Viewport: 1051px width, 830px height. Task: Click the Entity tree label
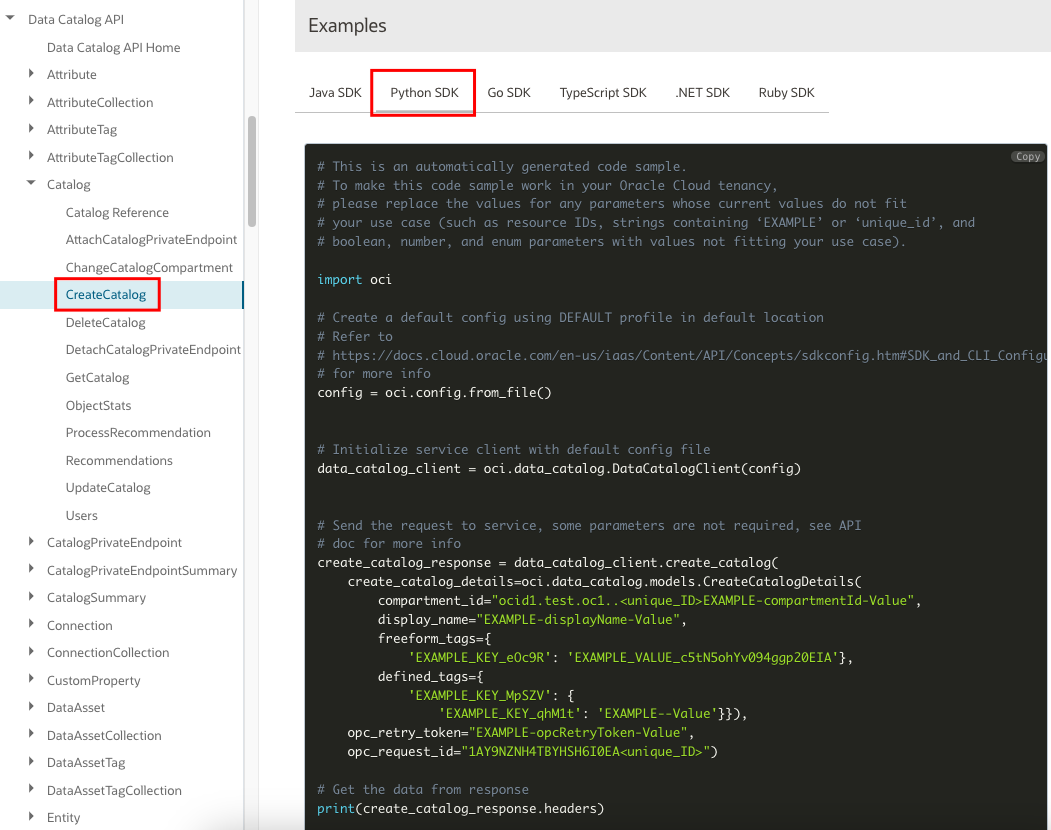coord(64,817)
